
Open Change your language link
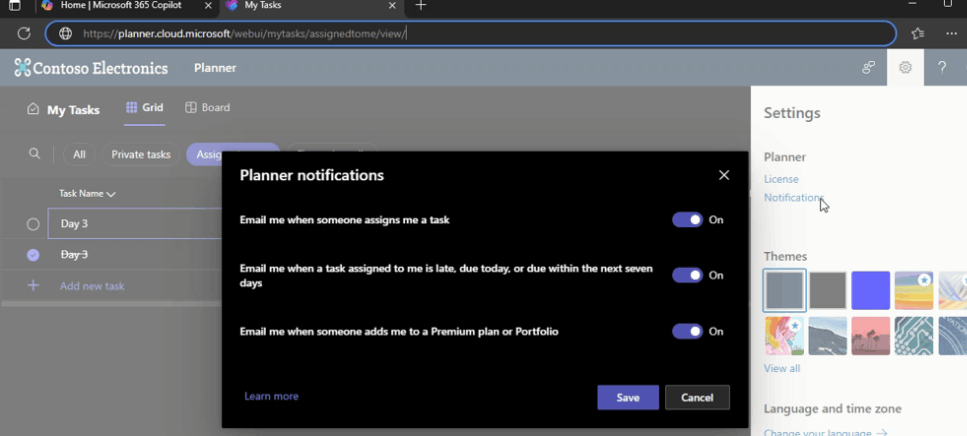tap(825, 432)
